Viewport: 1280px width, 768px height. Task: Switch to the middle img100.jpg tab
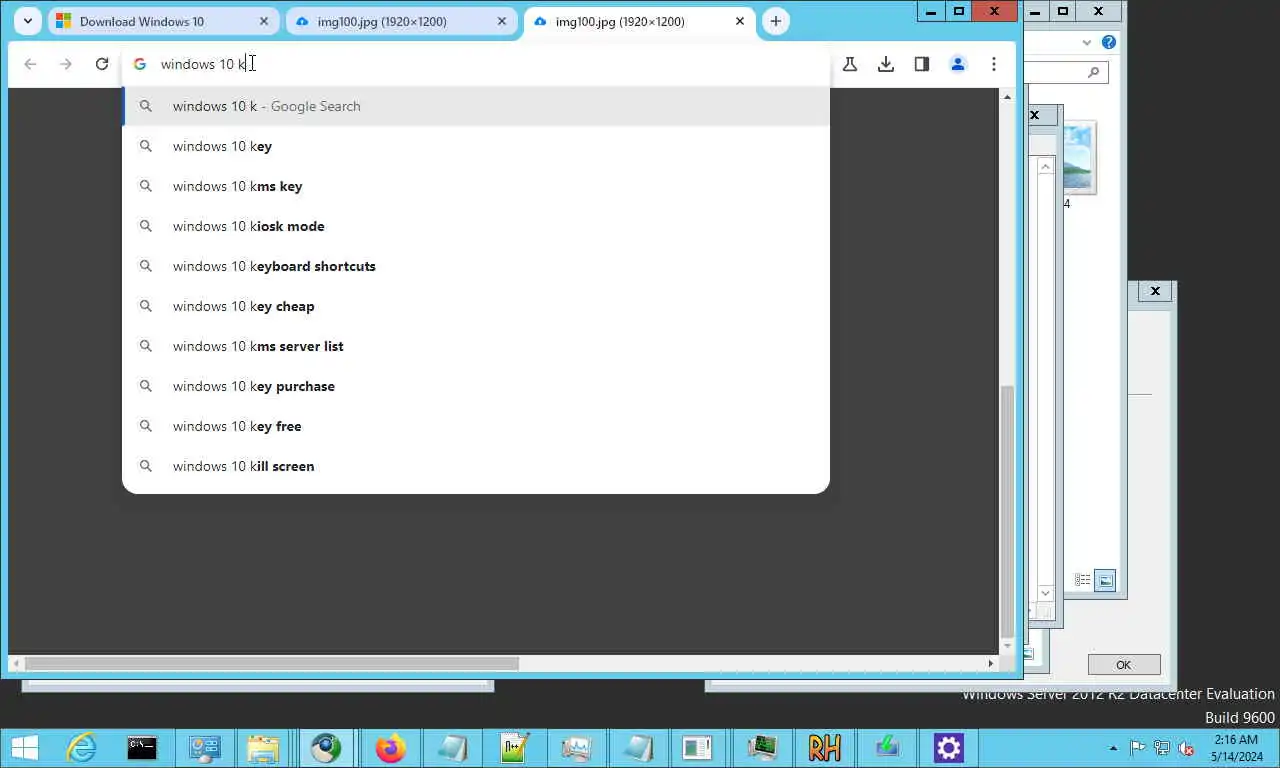pyautogui.click(x=402, y=21)
